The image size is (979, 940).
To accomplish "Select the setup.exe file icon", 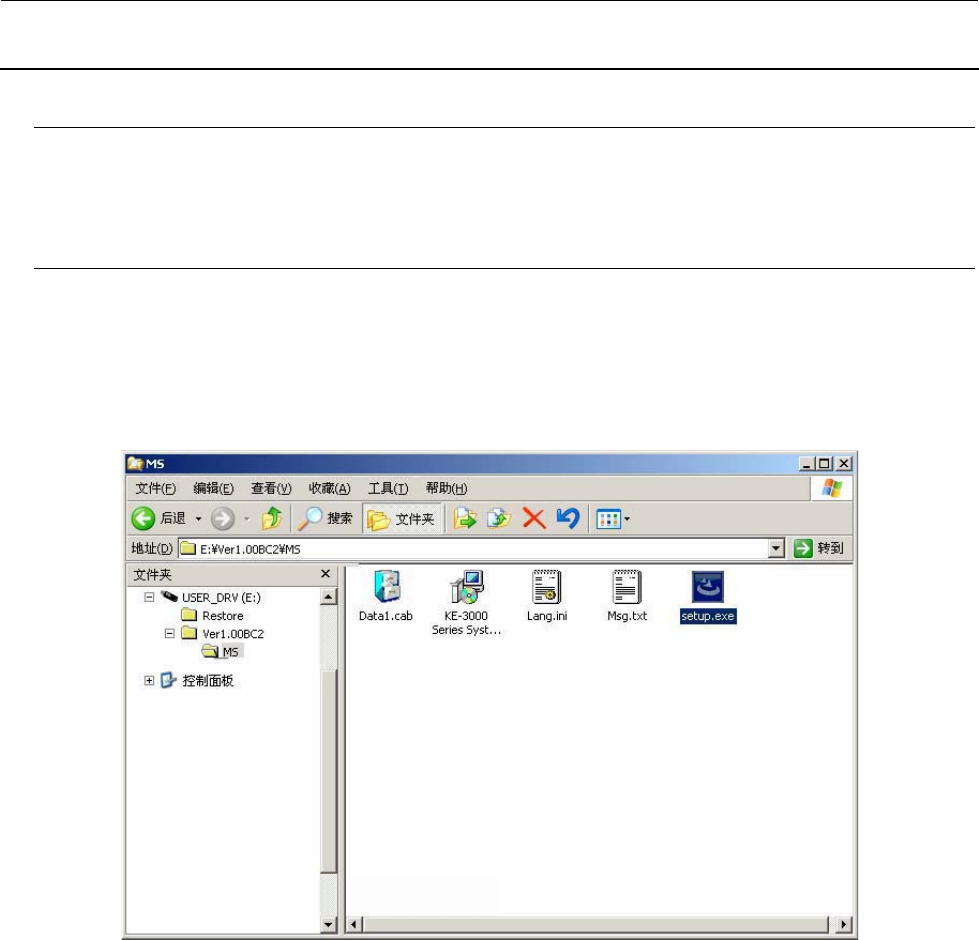I will (708, 587).
